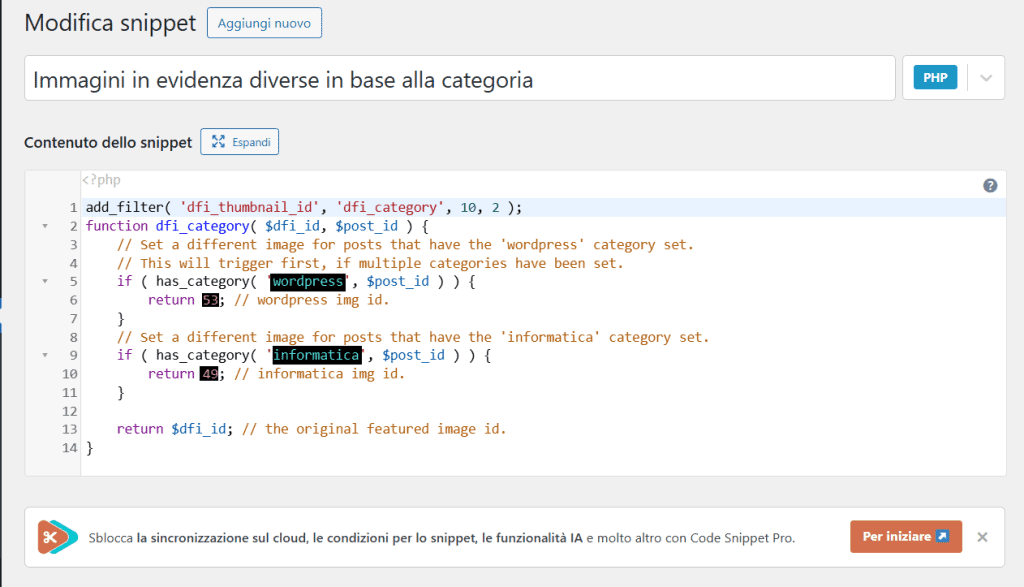Open the snippet type dropdown next to PHP
This screenshot has width=1024, height=587.
985,76
